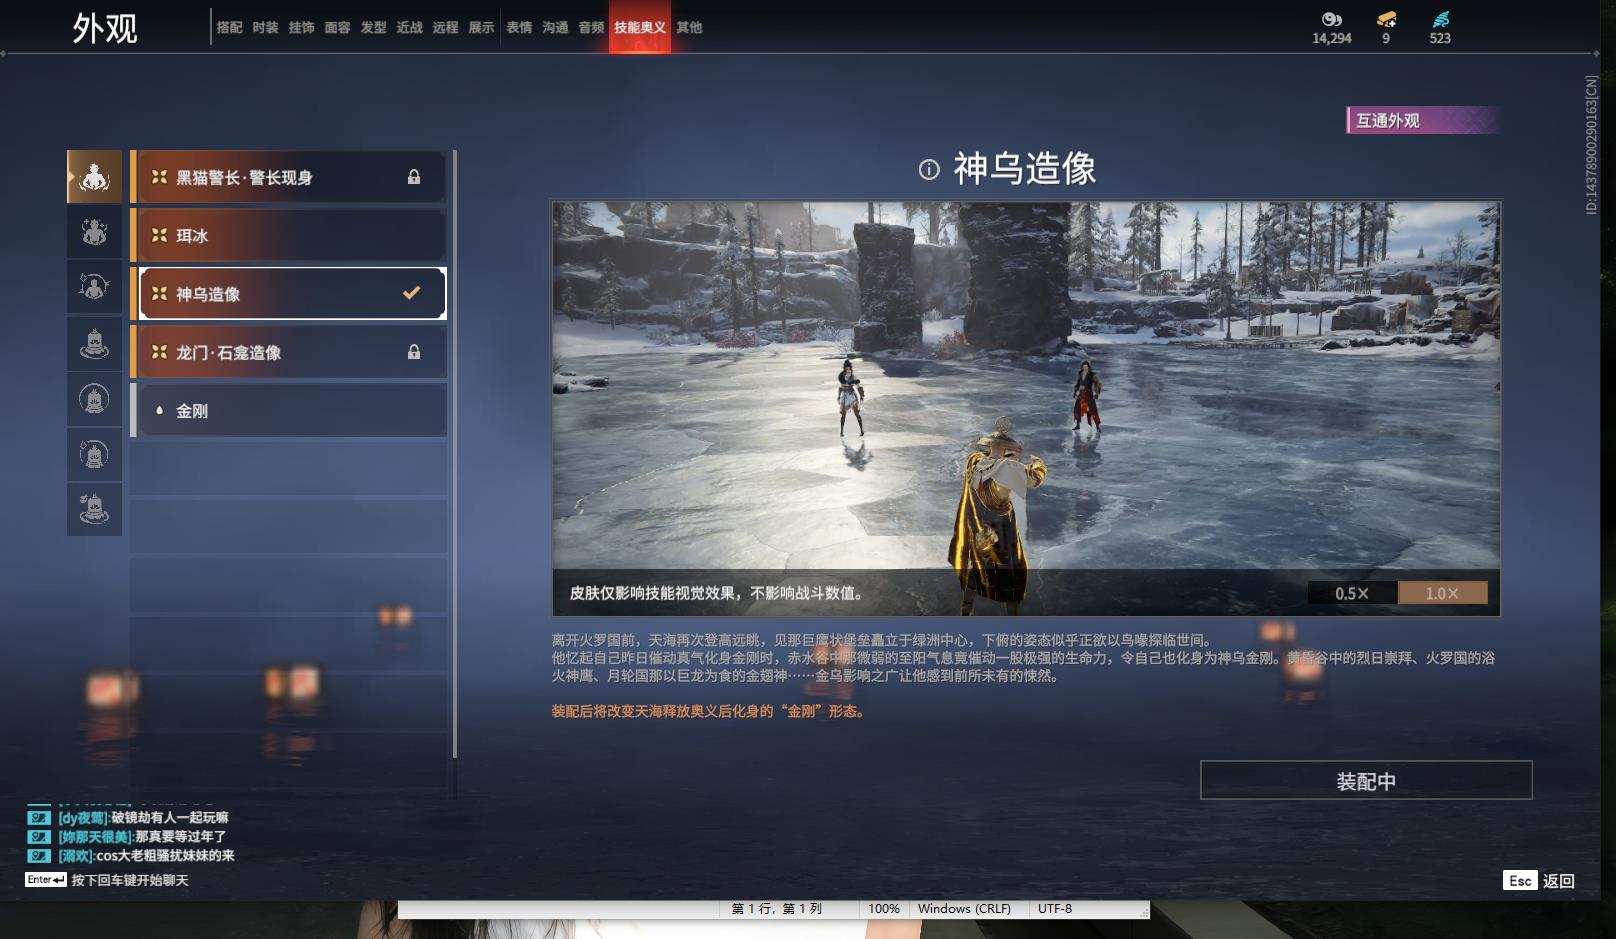The width and height of the screenshot is (1616, 939).
Task: Set preview speed to 0.5×
Action: point(1352,593)
